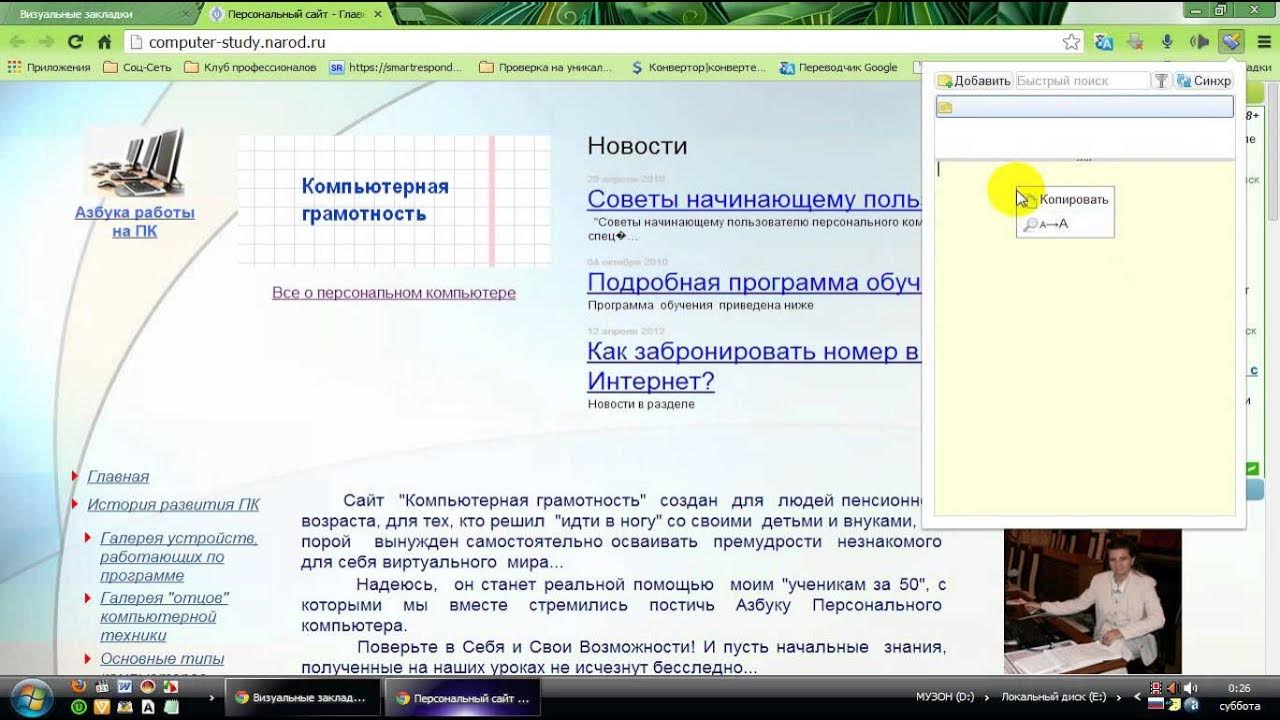The width and height of the screenshot is (1280, 720).
Task: Open Персональный сайт taskbar window button
Action: point(464,698)
